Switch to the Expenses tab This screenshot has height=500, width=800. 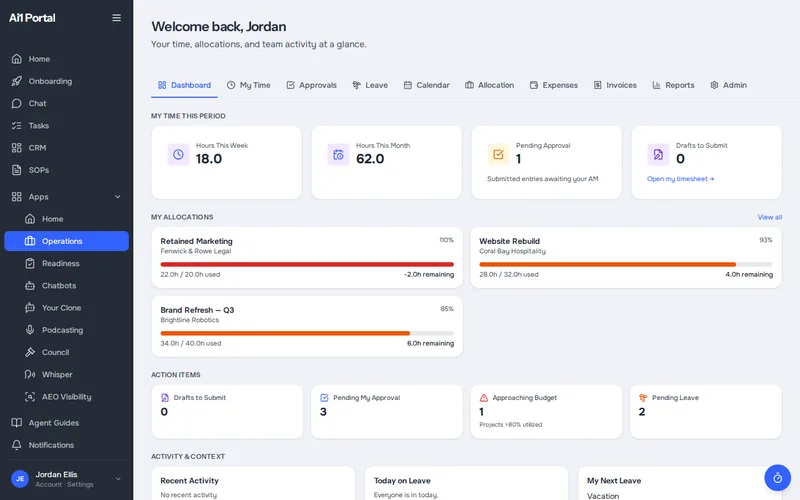[x=554, y=85]
